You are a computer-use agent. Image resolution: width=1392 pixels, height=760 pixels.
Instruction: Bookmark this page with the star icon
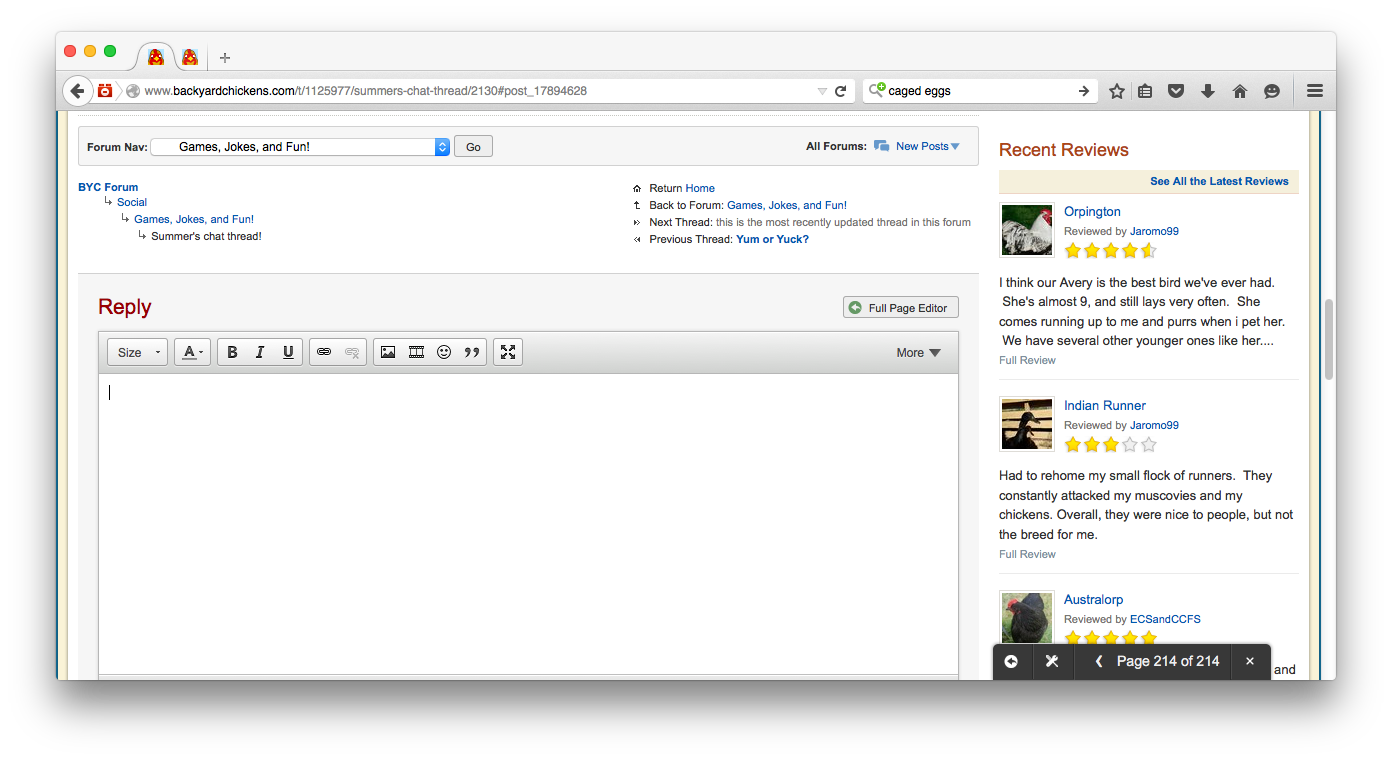pyautogui.click(x=1117, y=91)
